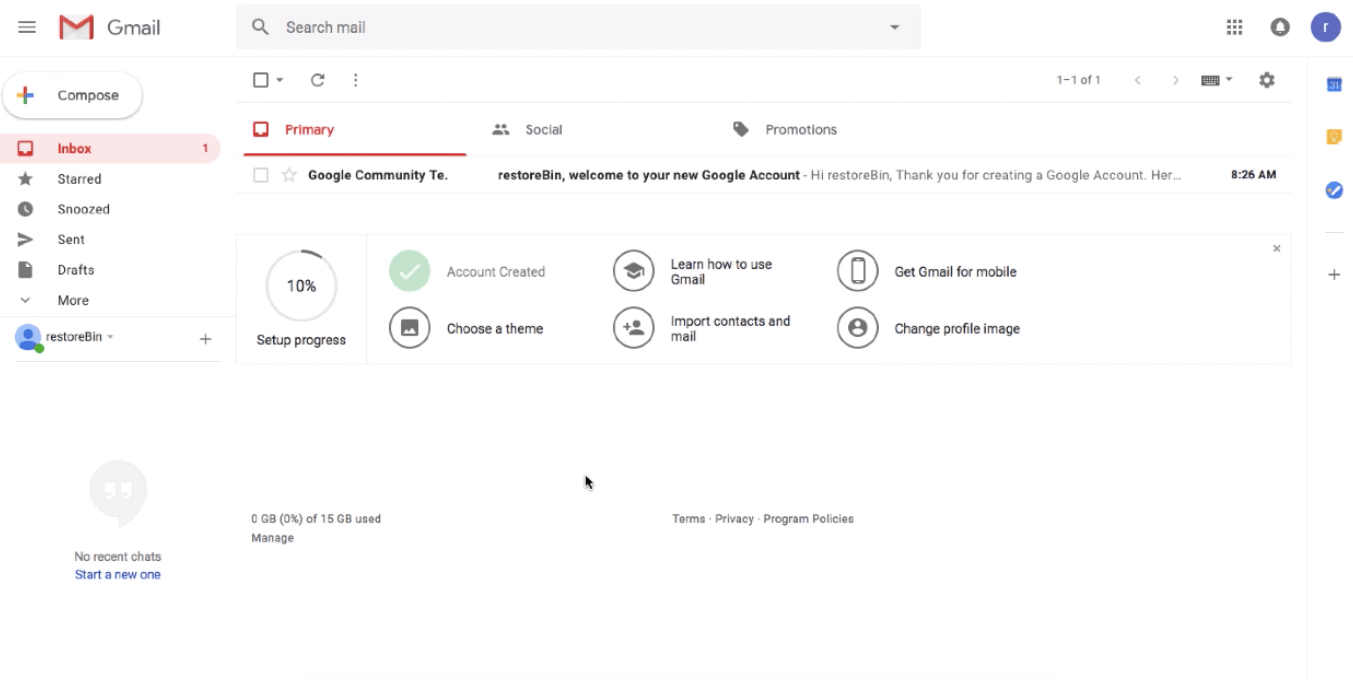
Task: Refresh the inbox
Action: [x=318, y=80]
